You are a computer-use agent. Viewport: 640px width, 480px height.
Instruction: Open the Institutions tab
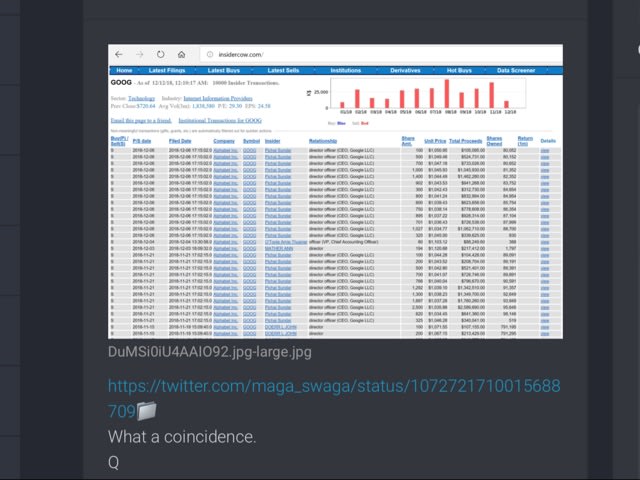click(x=345, y=71)
